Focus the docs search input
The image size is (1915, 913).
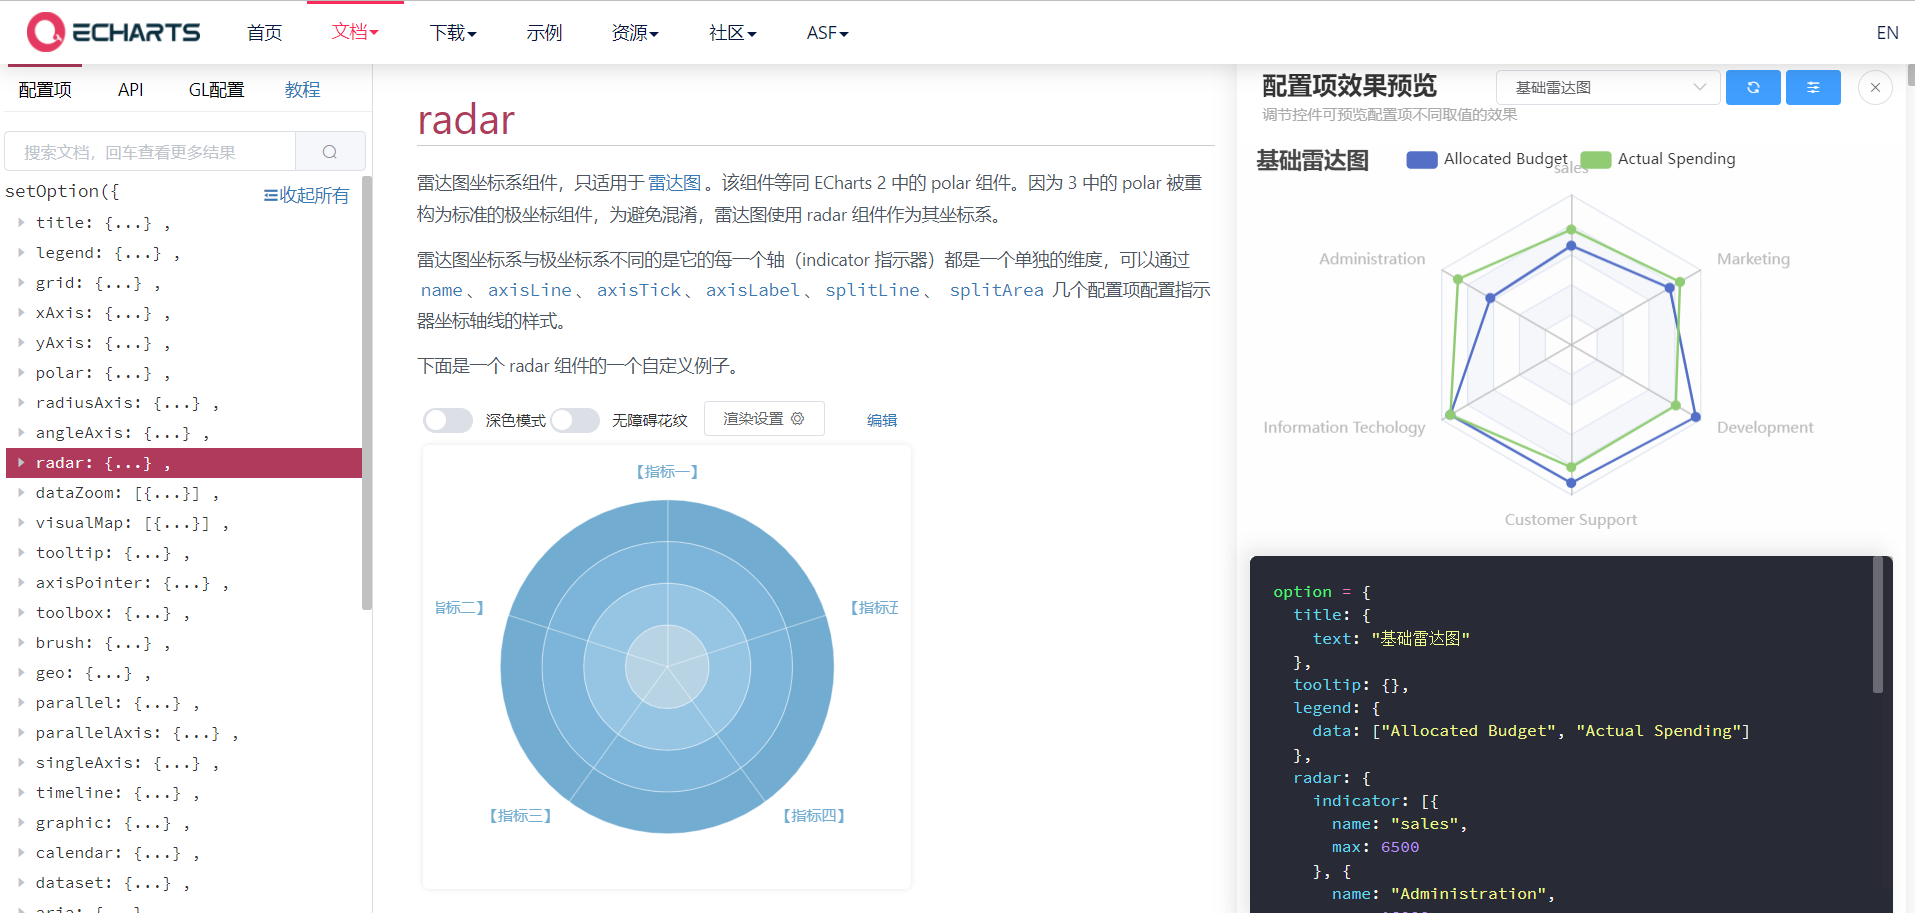(x=150, y=152)
